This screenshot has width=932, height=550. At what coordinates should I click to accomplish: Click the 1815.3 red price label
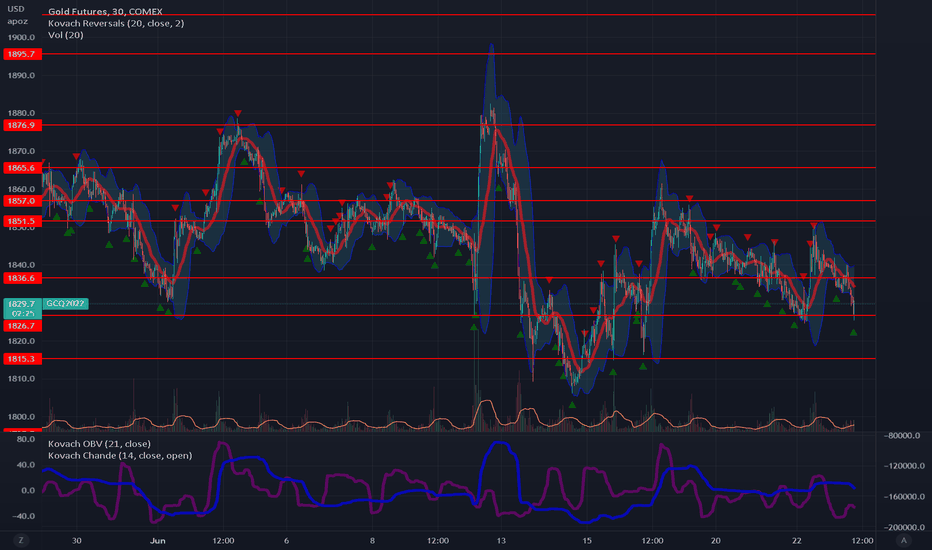coord(23,359)
